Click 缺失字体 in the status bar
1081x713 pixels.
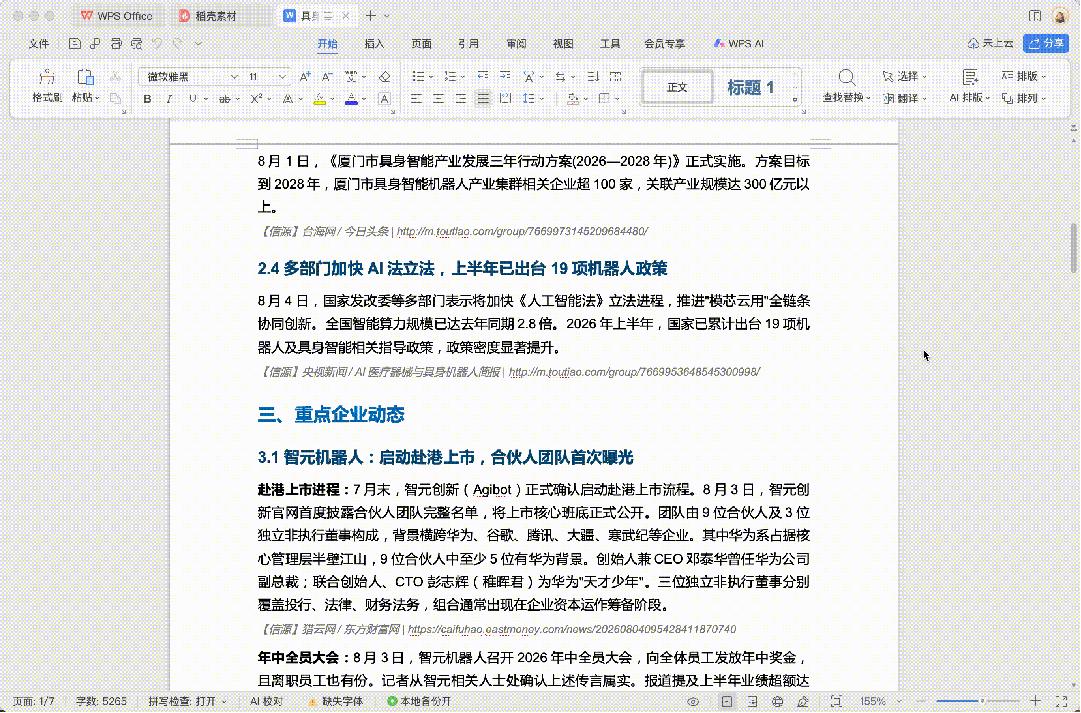coord(336,701)
